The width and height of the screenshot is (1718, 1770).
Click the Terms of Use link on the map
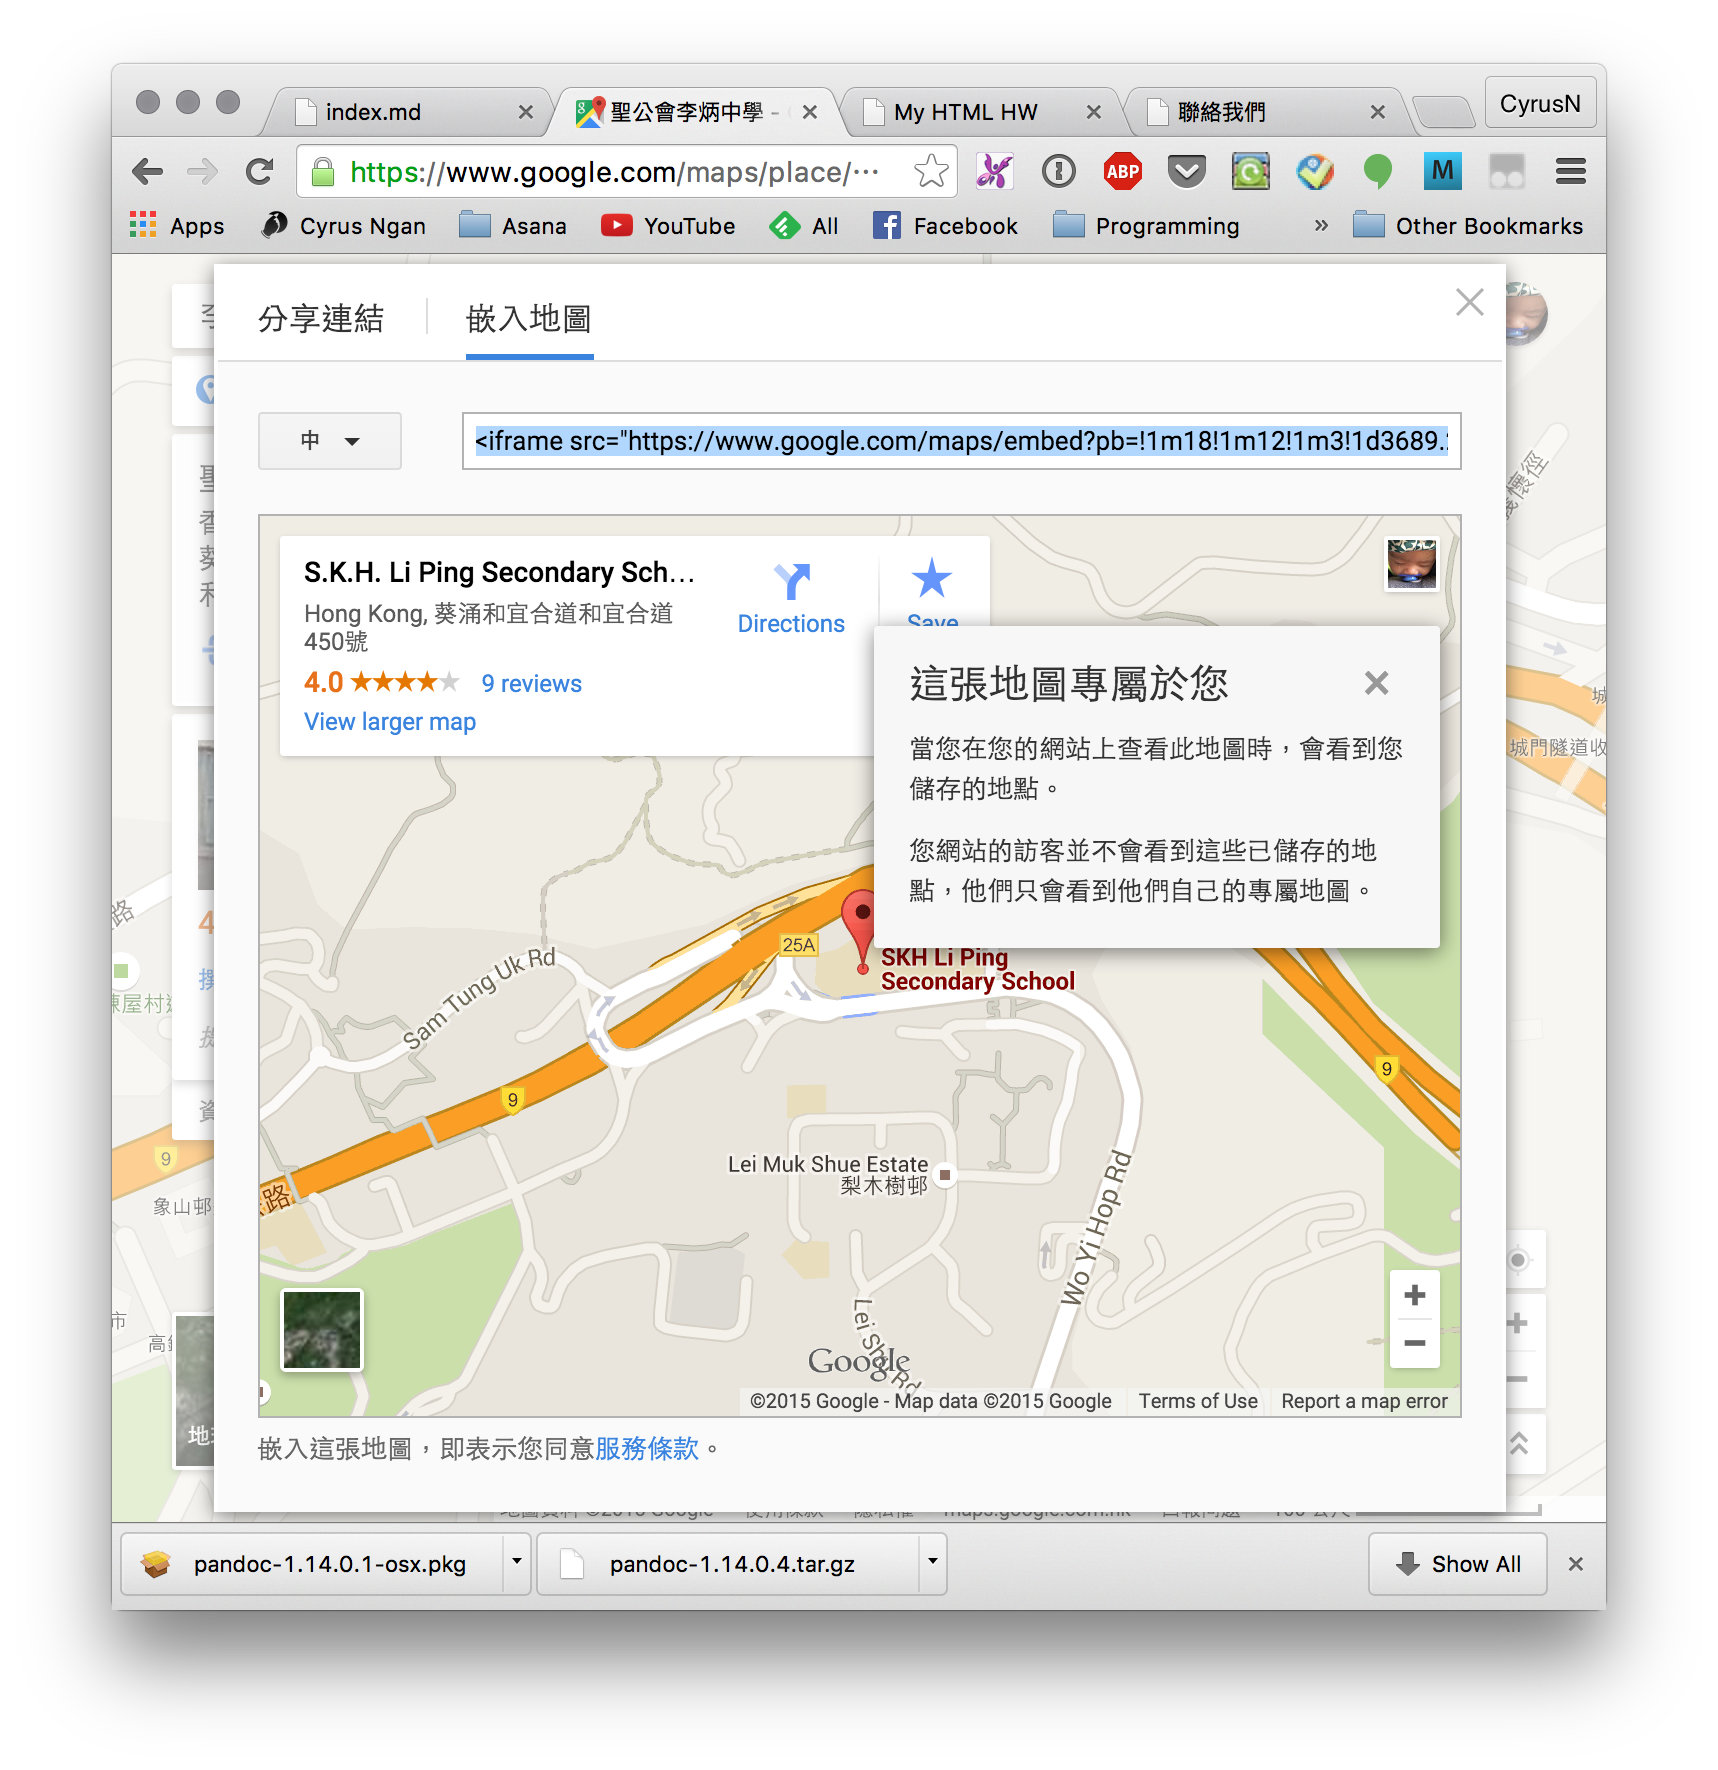[x=1198, y=1401]
